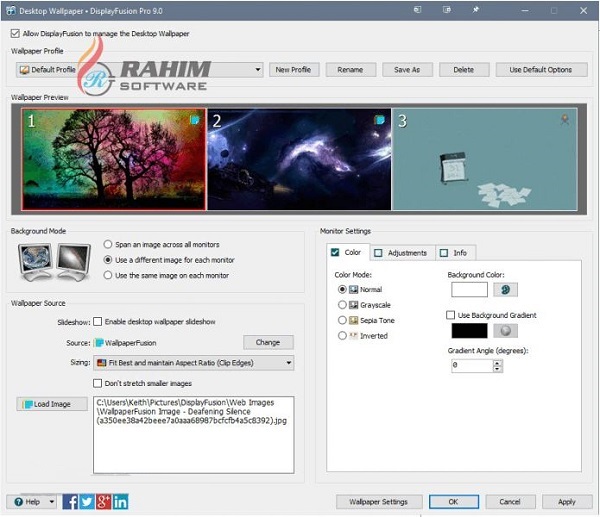Click the white Background Color swatch
Viewport: 600px width, 517px height.
point(469,289)
